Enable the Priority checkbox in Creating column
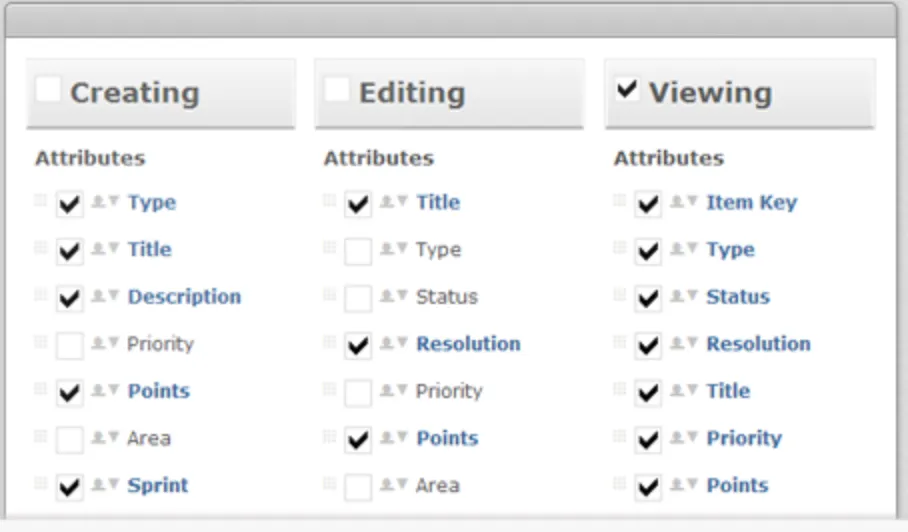The width and height of the screenshot is (908, 532). point(69,346)
